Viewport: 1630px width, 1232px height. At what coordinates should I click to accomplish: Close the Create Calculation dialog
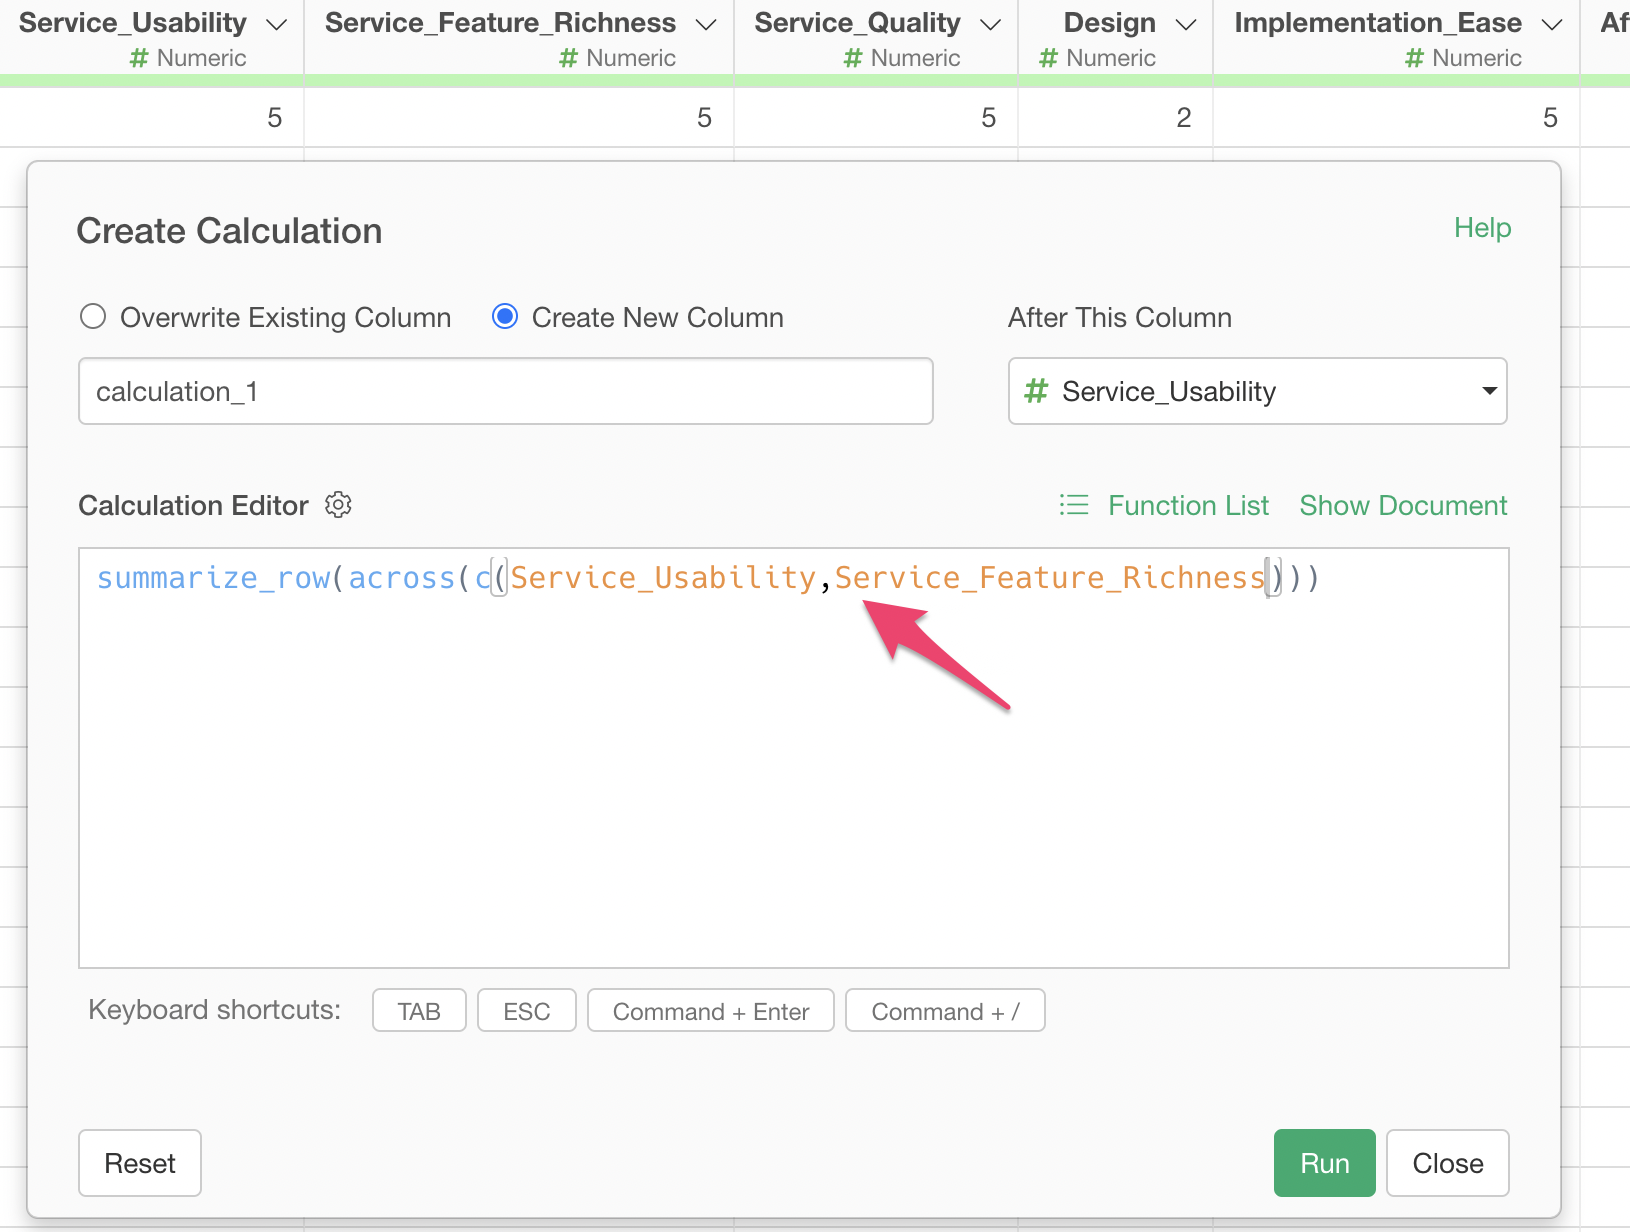(x=1447, y=1163)
